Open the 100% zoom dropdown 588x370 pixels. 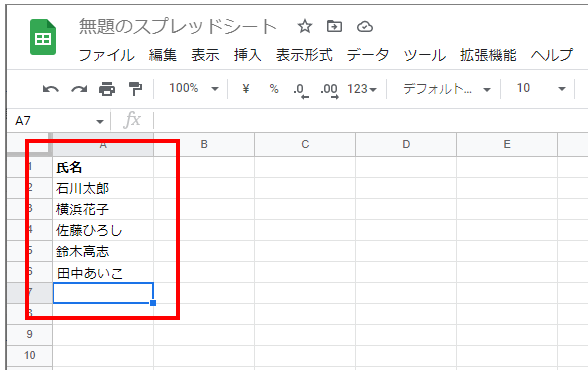point(194,88)
